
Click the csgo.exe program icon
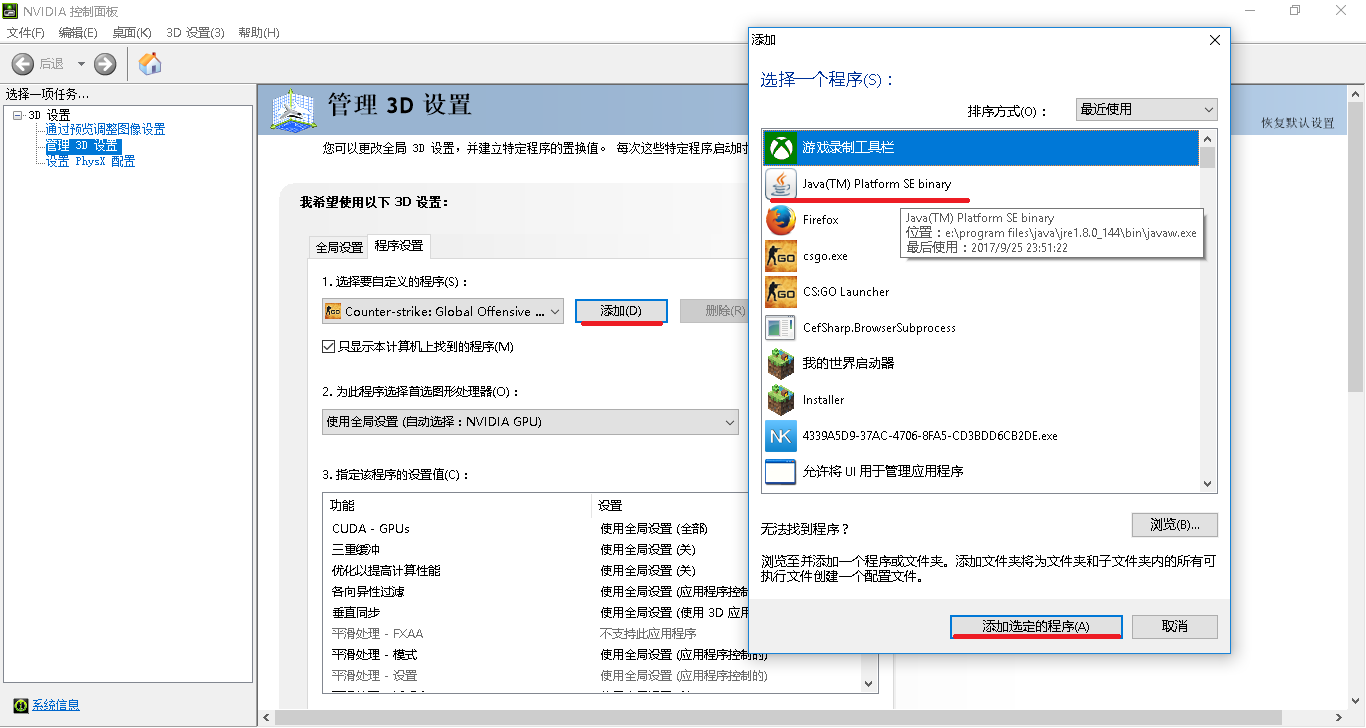click(780, 256)
